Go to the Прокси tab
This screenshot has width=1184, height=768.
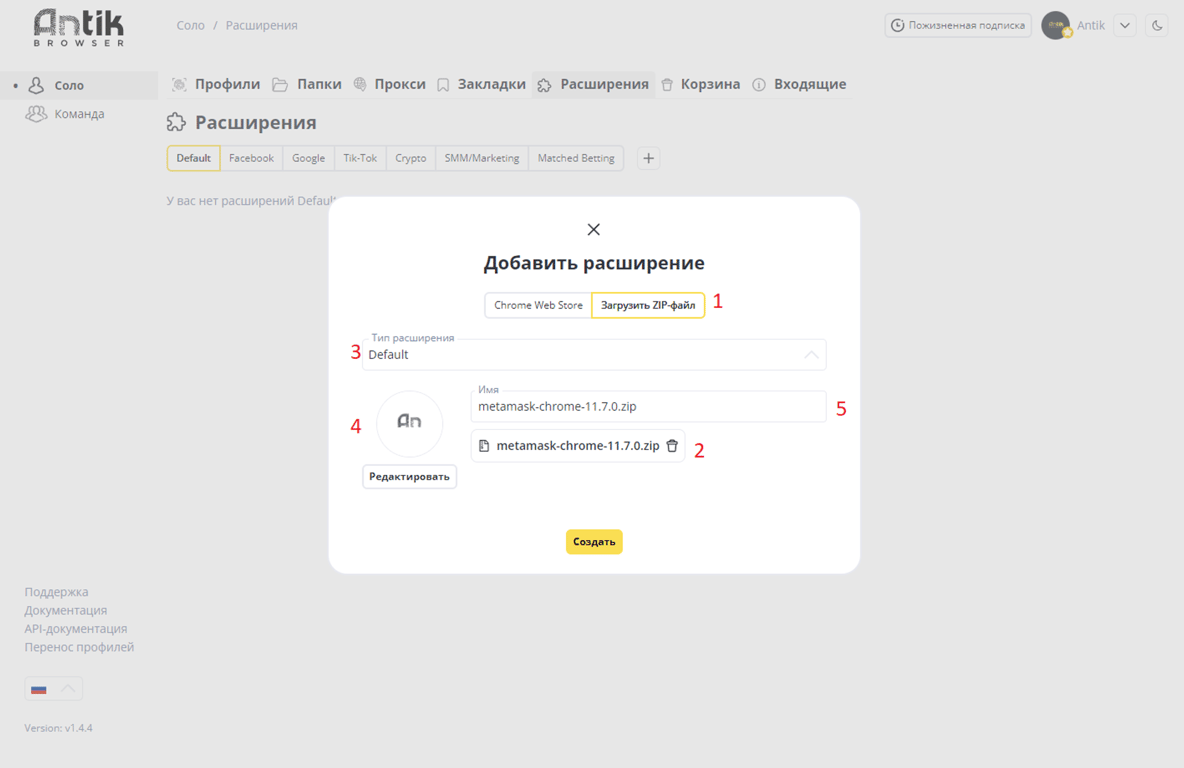coord(390,85)
